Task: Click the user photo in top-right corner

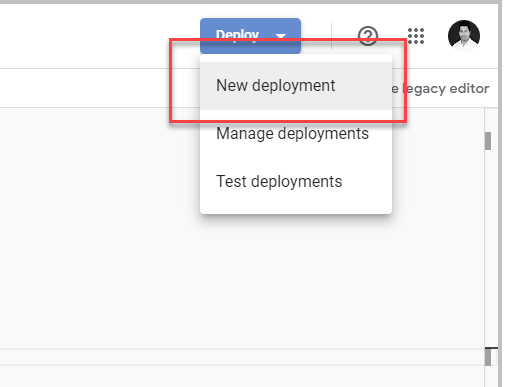Action: [x=464, y=36]
